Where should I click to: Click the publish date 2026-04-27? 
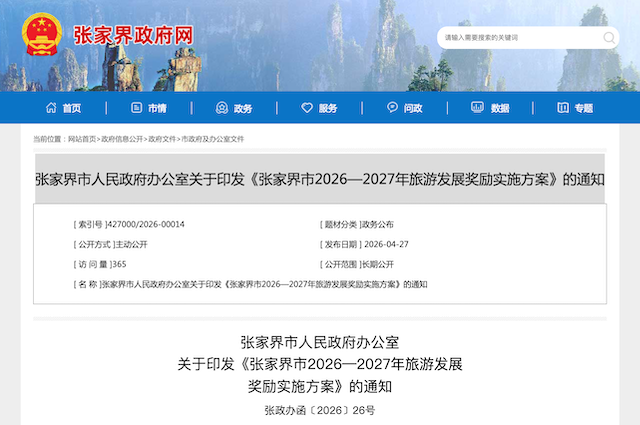tap(386, 245)
